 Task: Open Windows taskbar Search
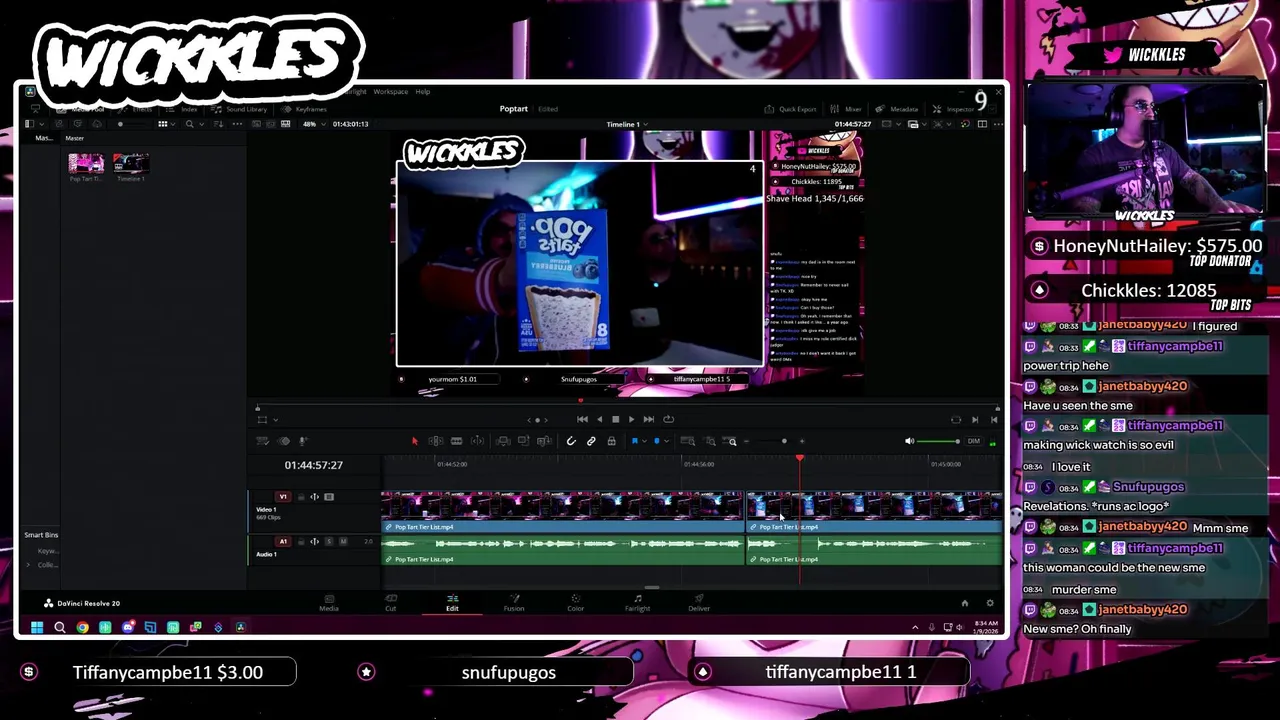click(59, 627)
